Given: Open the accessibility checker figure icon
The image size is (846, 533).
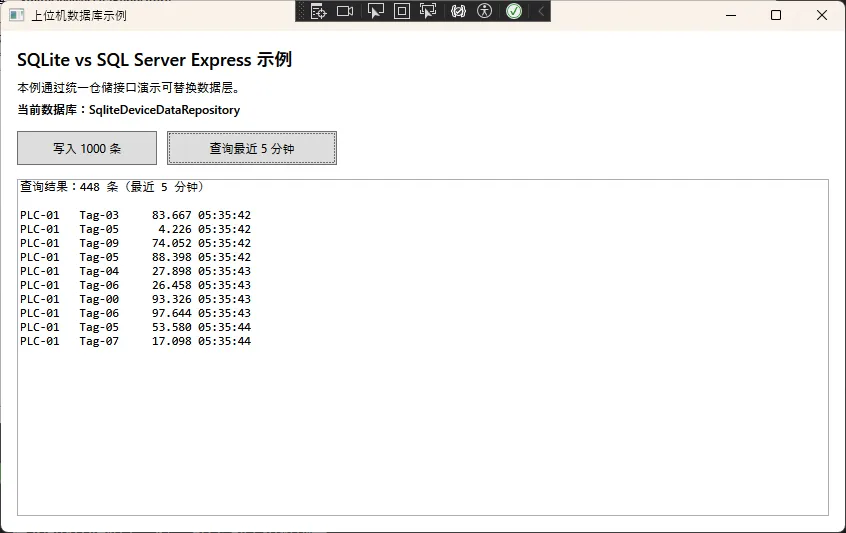Looking at the screenshot, I should pyautogui.click(x=485, y=11).
